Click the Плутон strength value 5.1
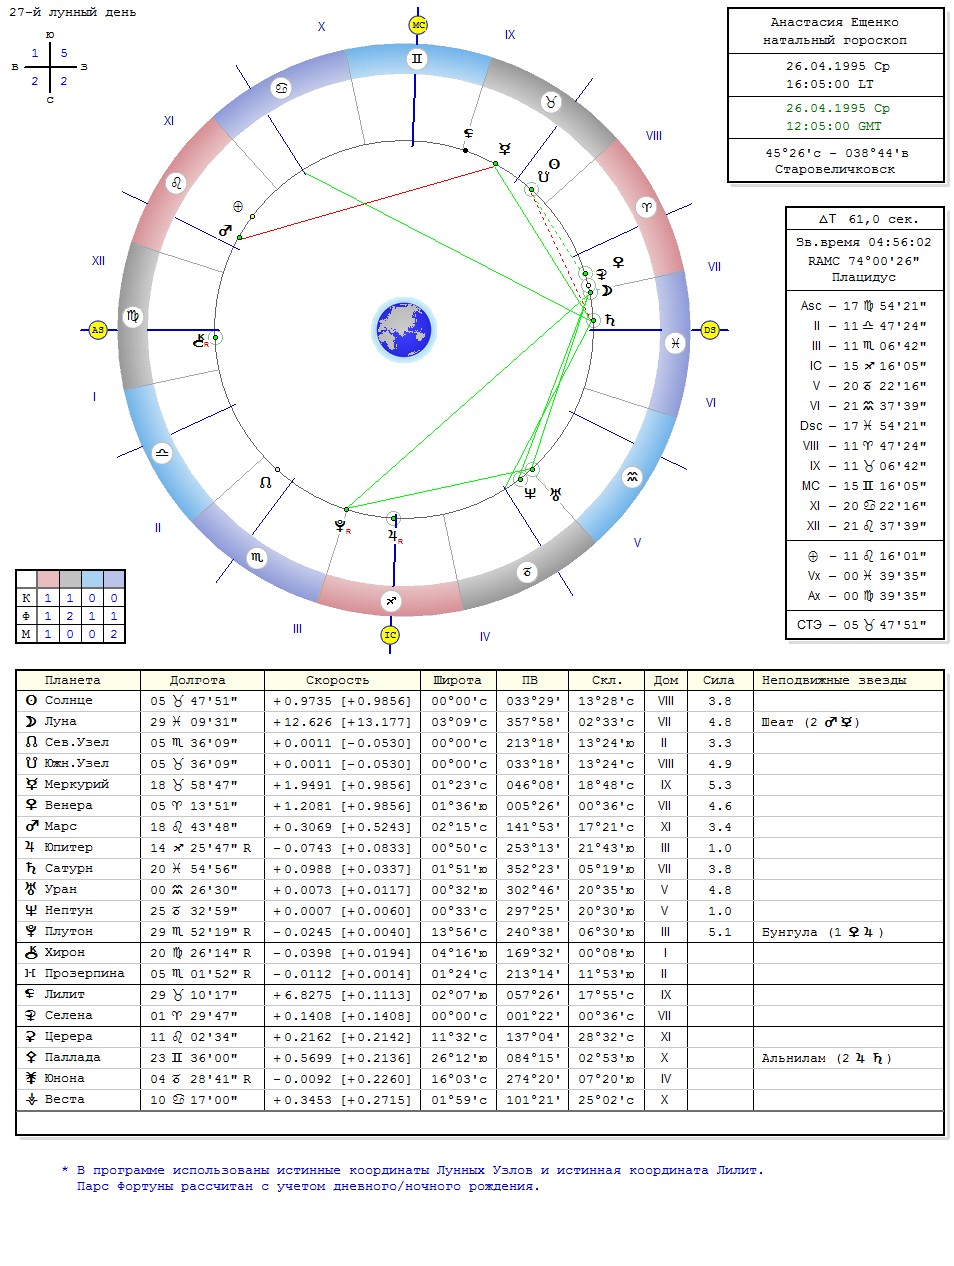 click(x=720, y=932)
